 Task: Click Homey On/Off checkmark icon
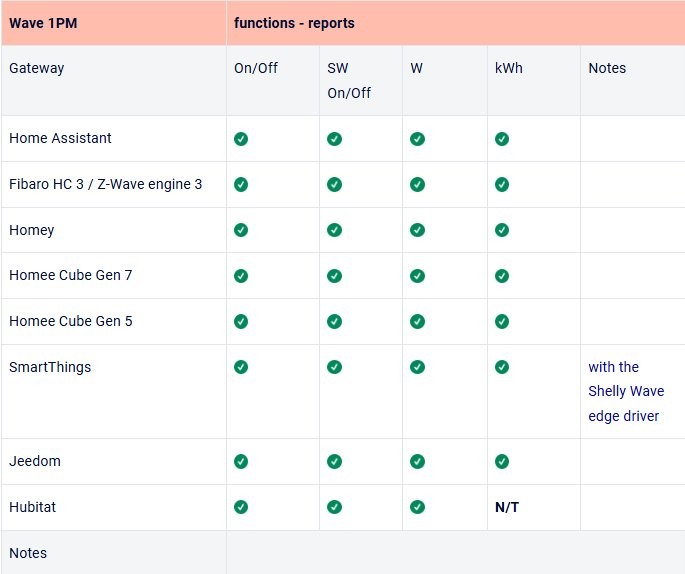click(241, 230)
